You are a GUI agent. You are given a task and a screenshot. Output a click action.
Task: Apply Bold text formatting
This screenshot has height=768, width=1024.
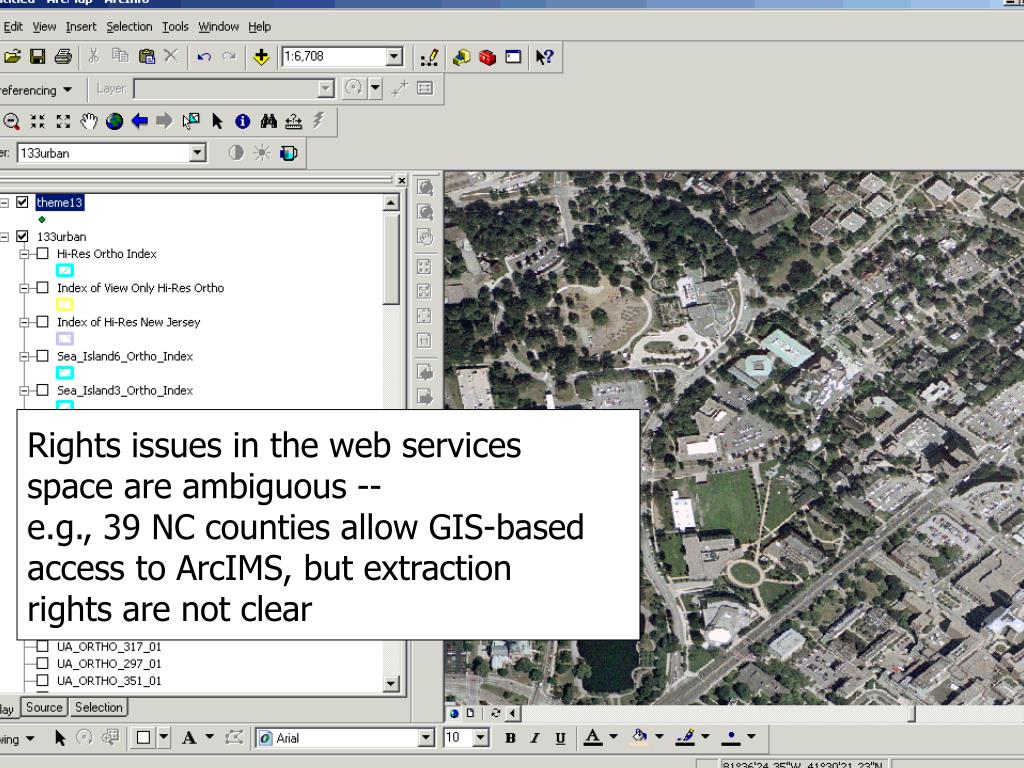coord(510,738)
